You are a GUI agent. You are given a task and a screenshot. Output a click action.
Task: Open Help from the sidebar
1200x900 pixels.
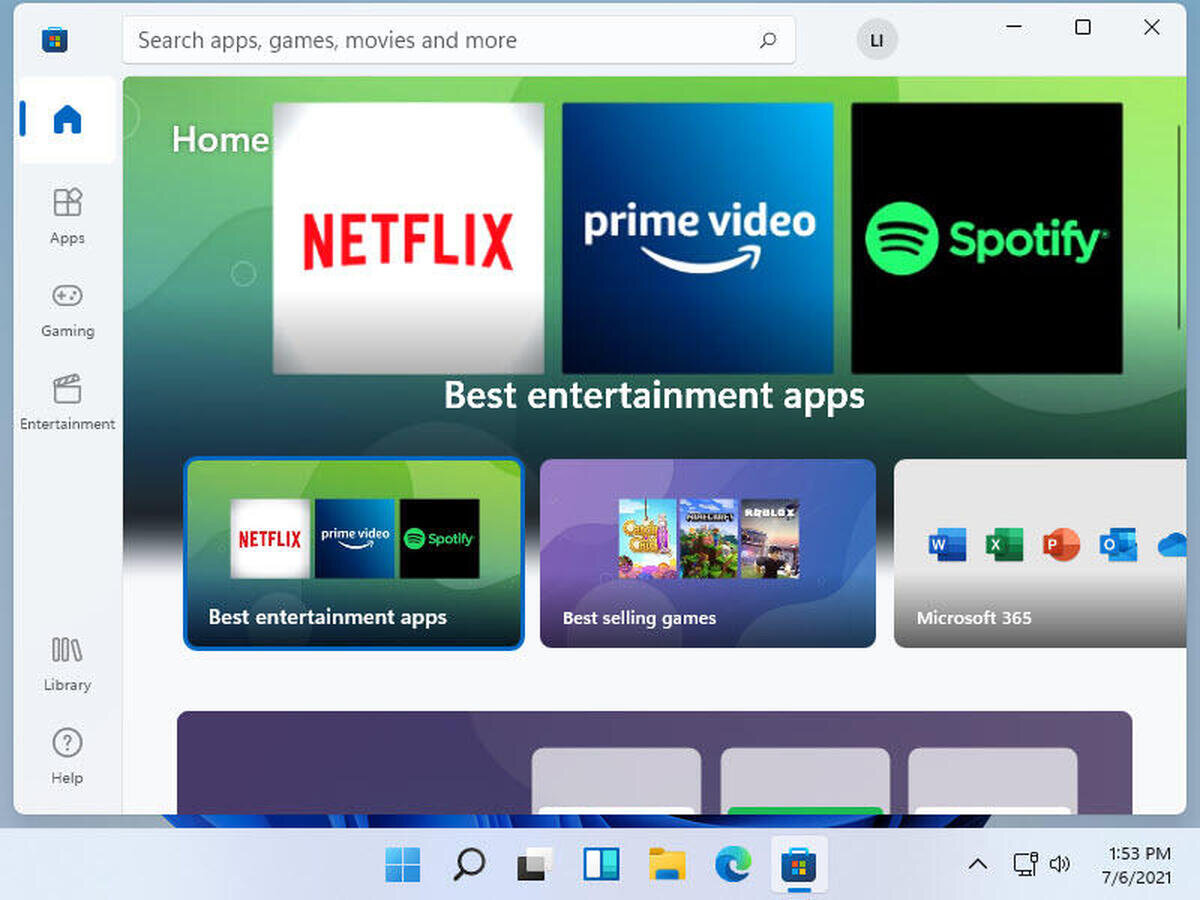pyautogui.click(x=67, y=756)
